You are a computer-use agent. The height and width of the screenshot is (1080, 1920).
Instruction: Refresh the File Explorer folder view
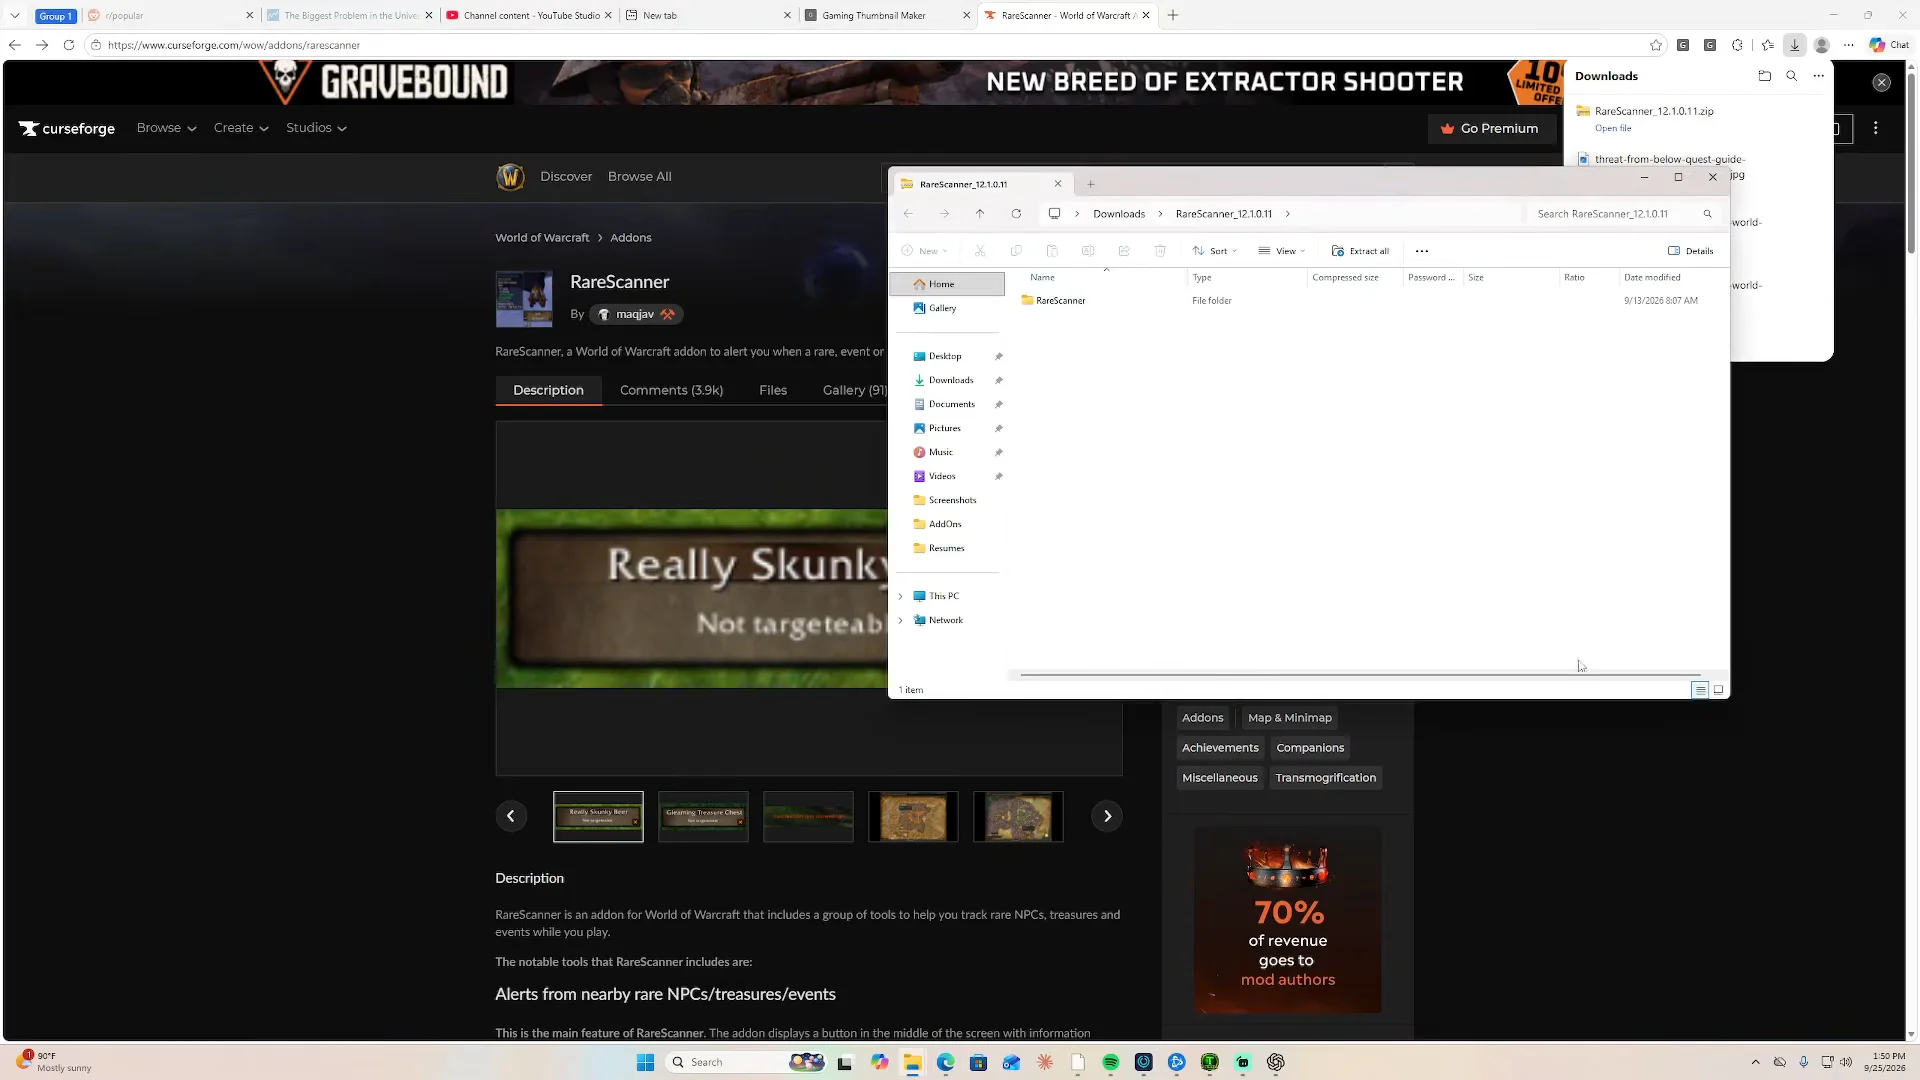point(1016,214)
